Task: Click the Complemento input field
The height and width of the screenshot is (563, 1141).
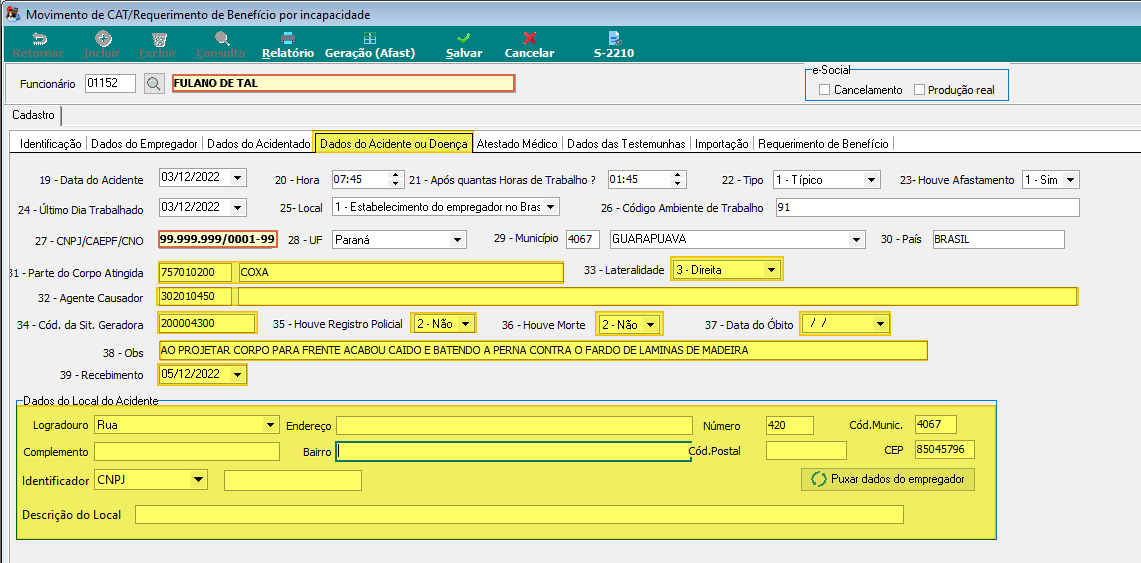Action: tap(187, 452)
